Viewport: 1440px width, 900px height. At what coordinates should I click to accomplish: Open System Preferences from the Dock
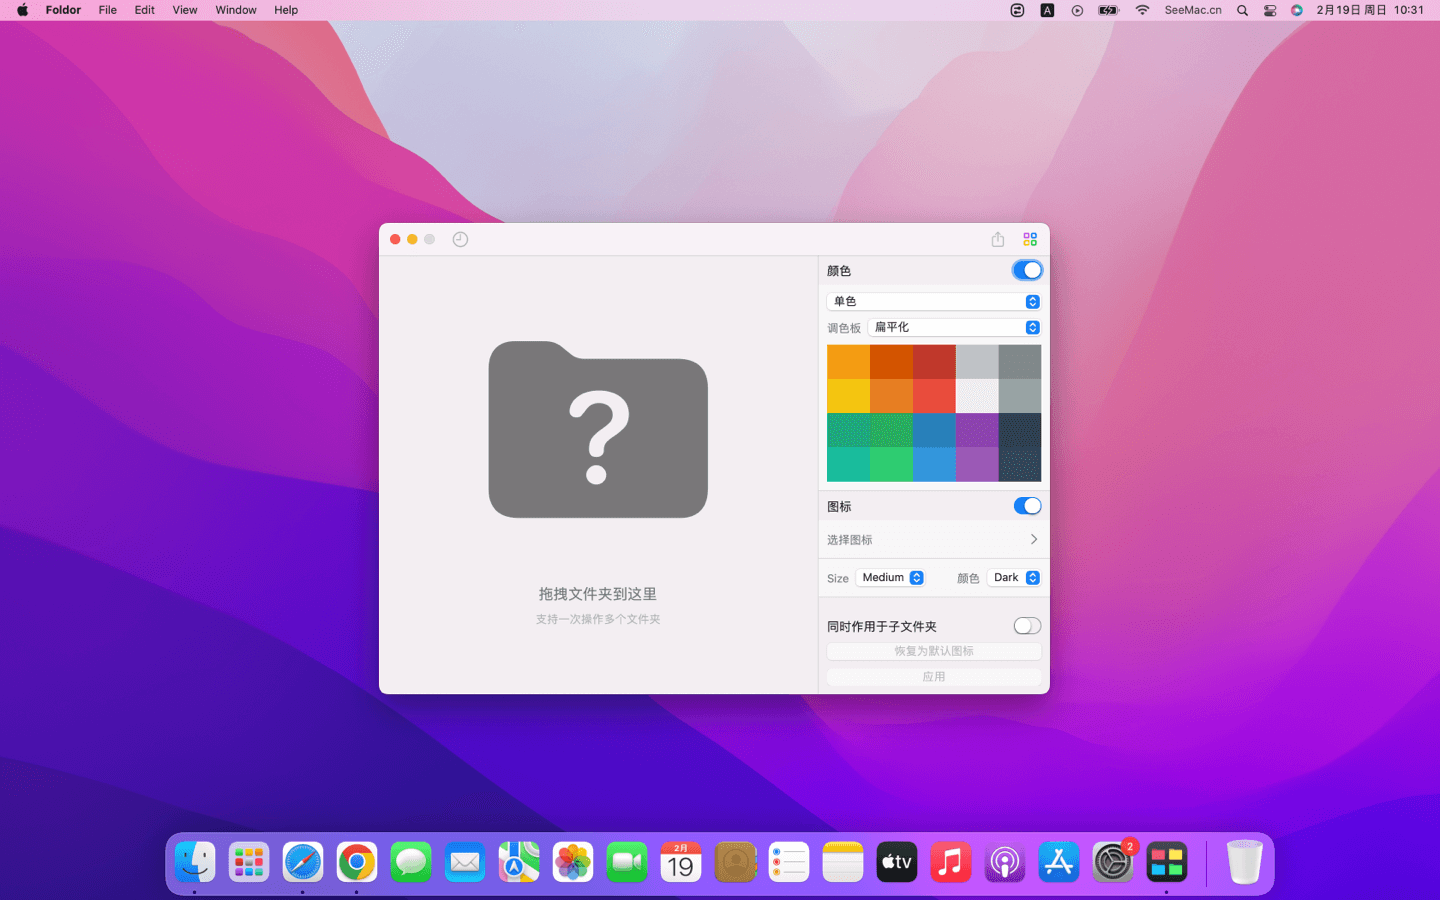coord(1112,862)
